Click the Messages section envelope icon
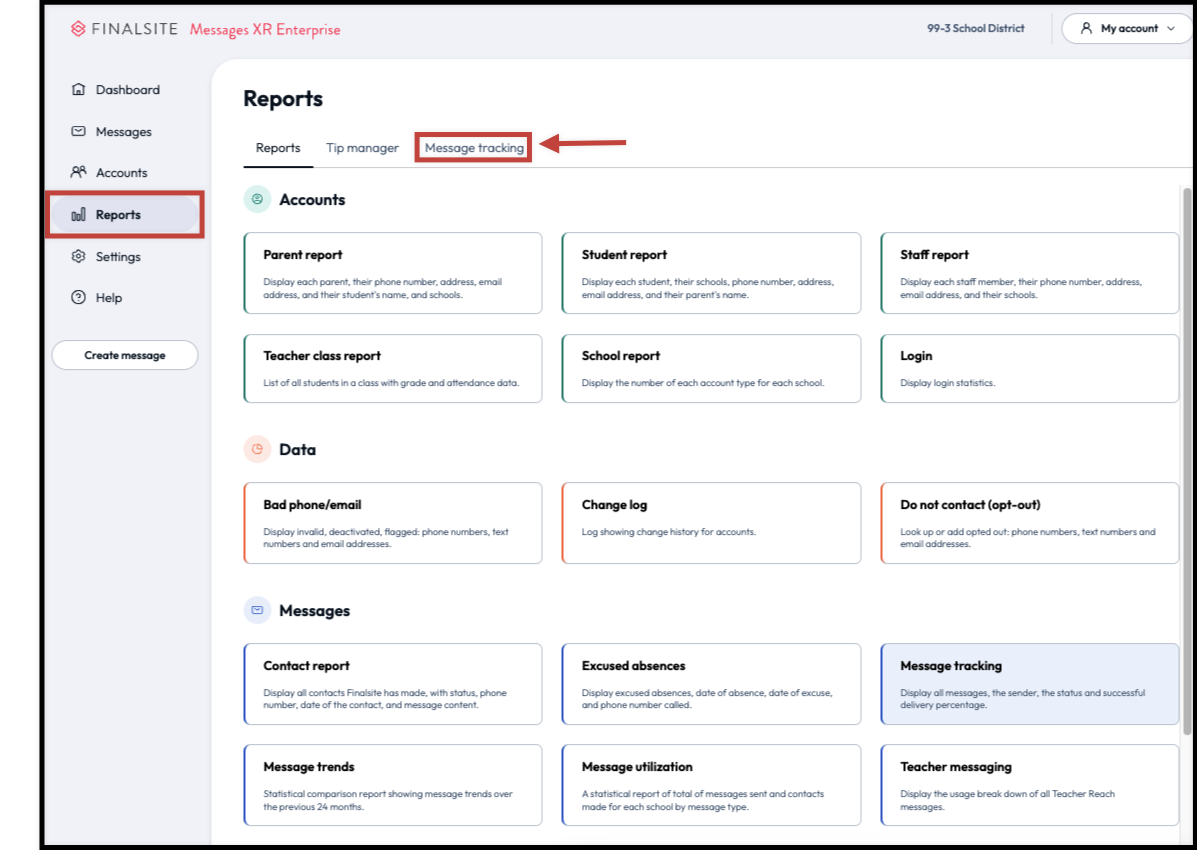1197x850 pixels. 257,610
